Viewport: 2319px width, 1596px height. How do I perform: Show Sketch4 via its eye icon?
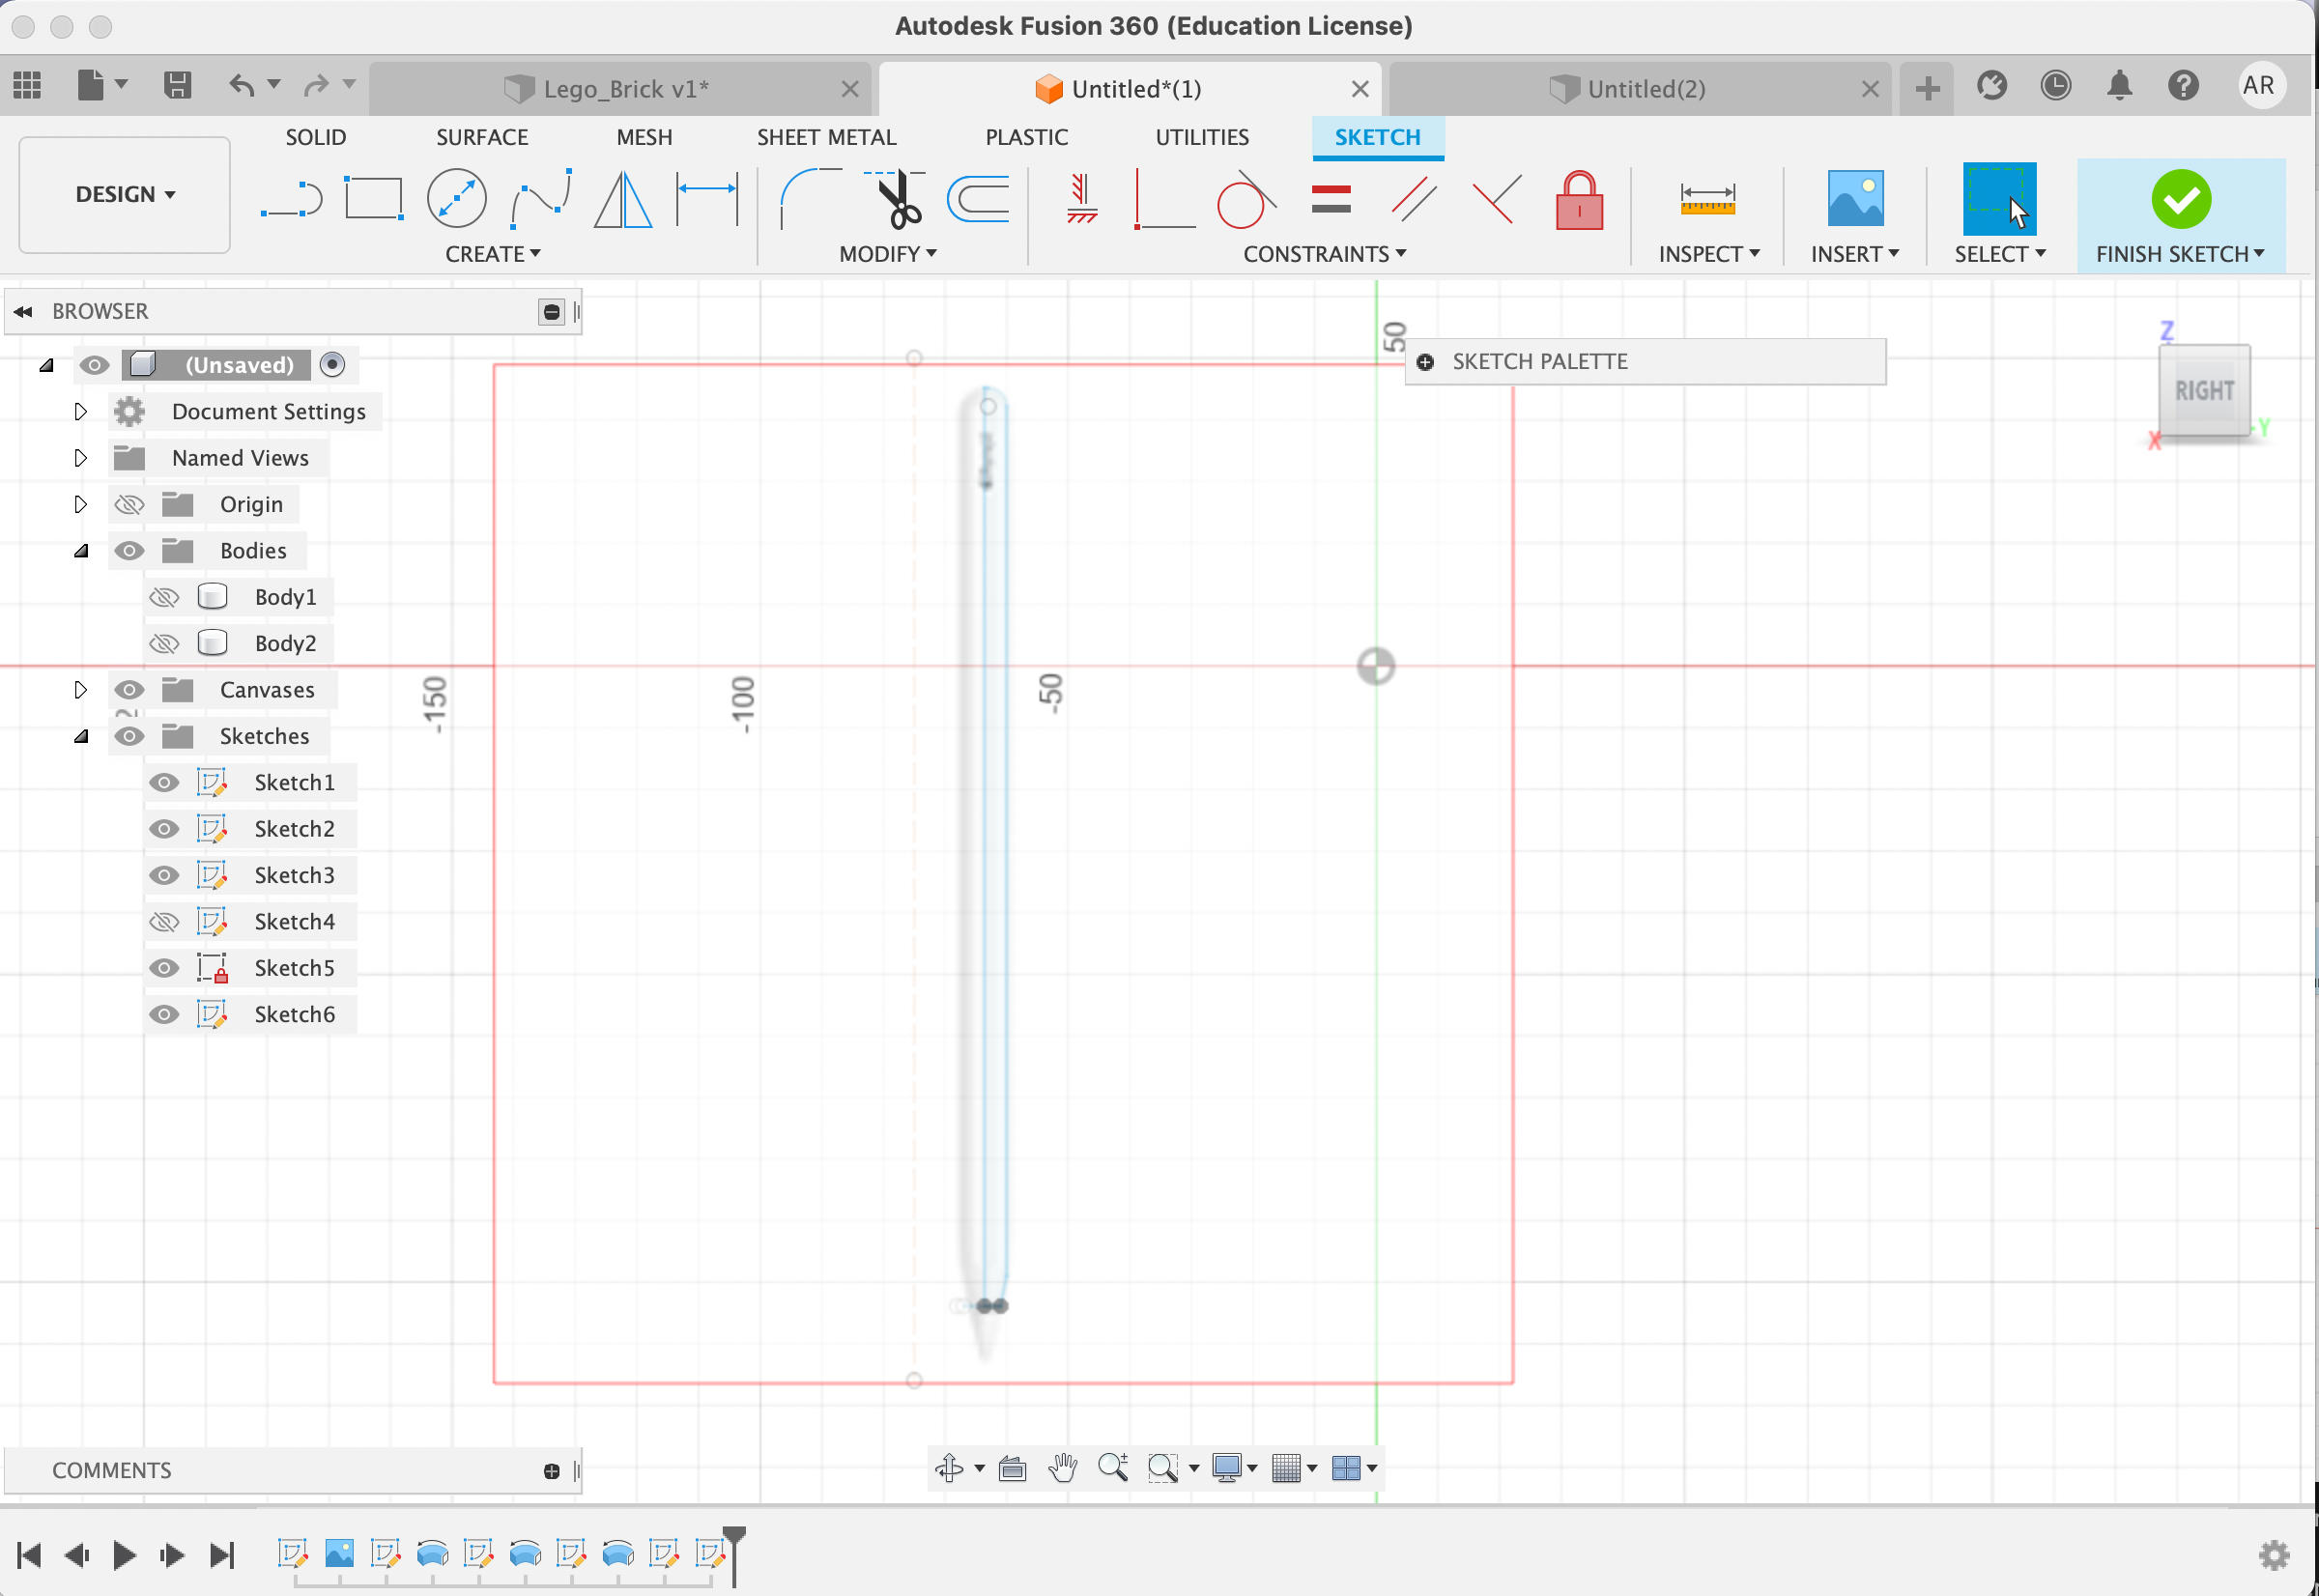(164, 921)
